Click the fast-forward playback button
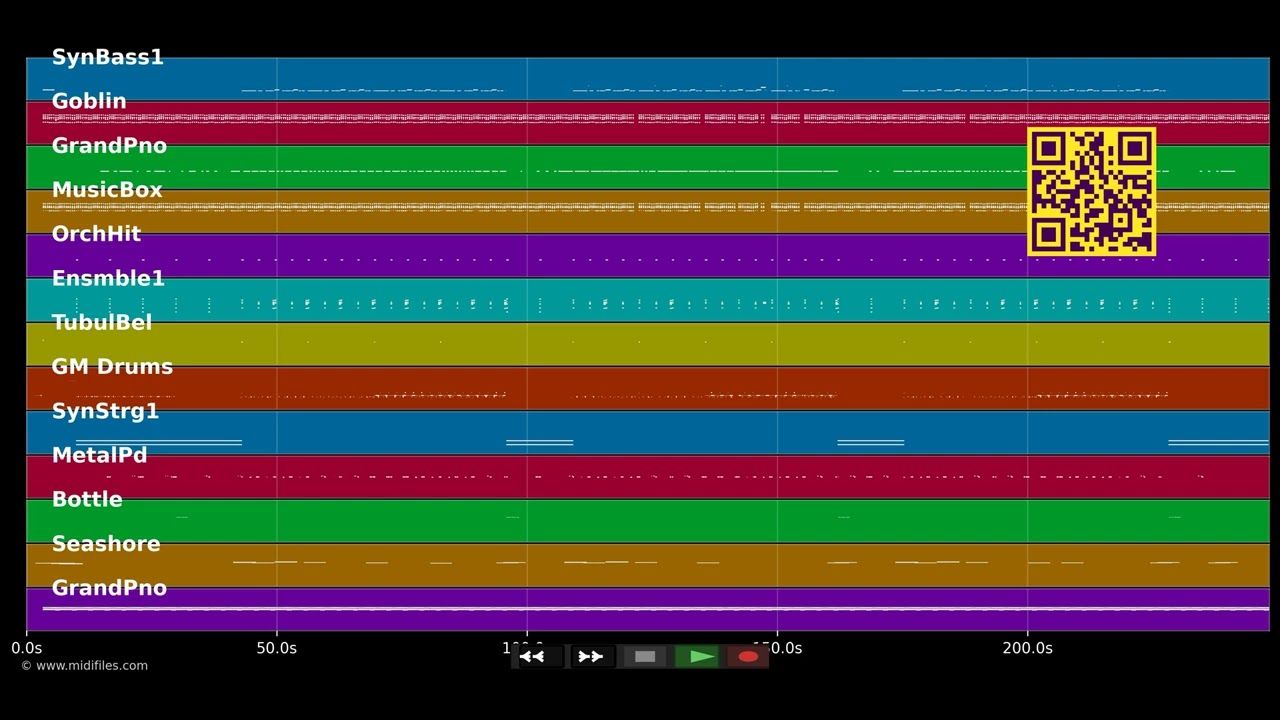This screenshot has width=1280, height=720. tap(591, 657)
